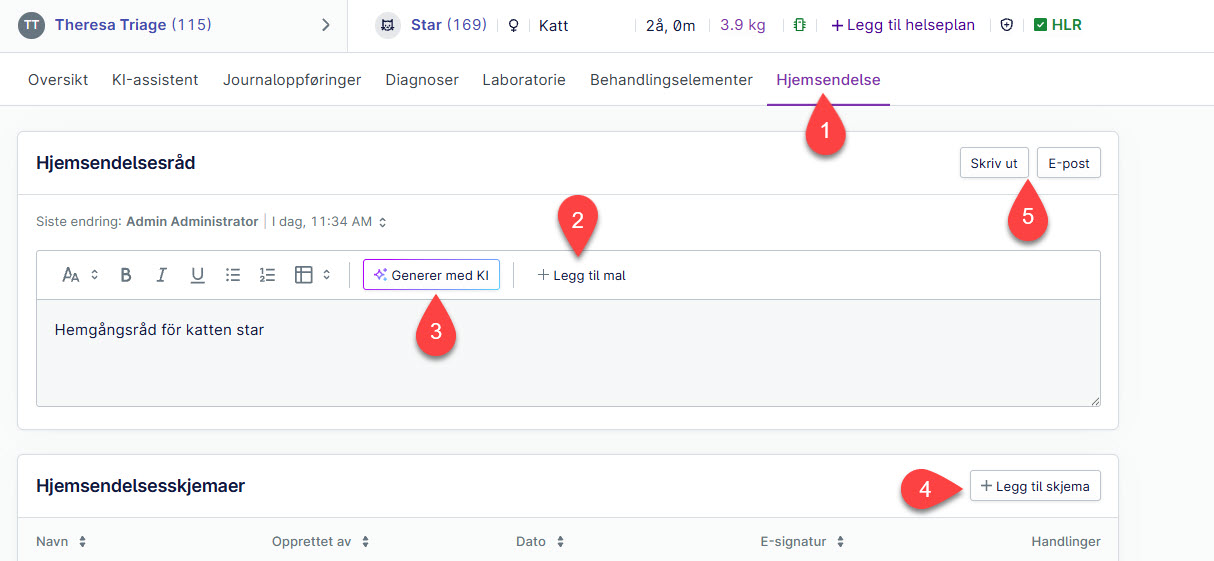Expand client panel chevron arrow
Screen dimensions: 1214x561
coord(326,25)
